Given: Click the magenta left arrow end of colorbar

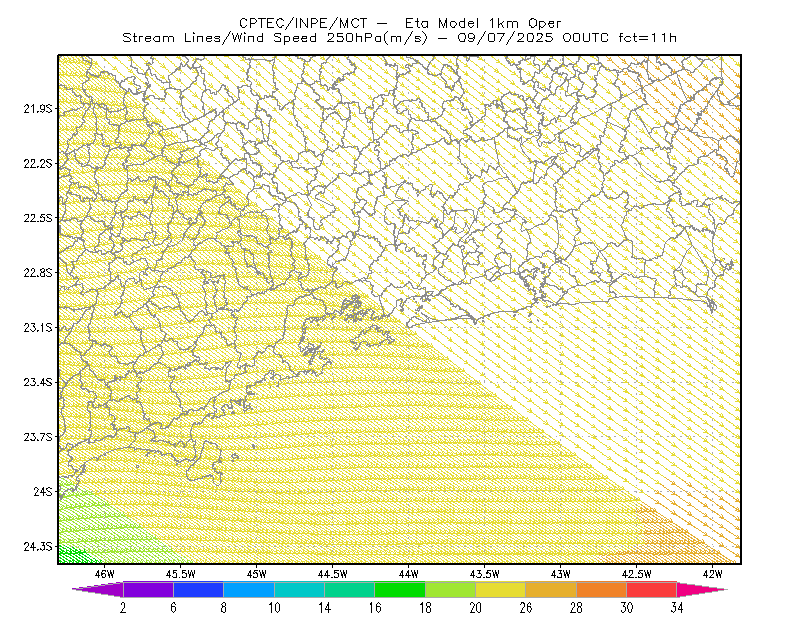Looking at the screenshot, I should 97,589.
